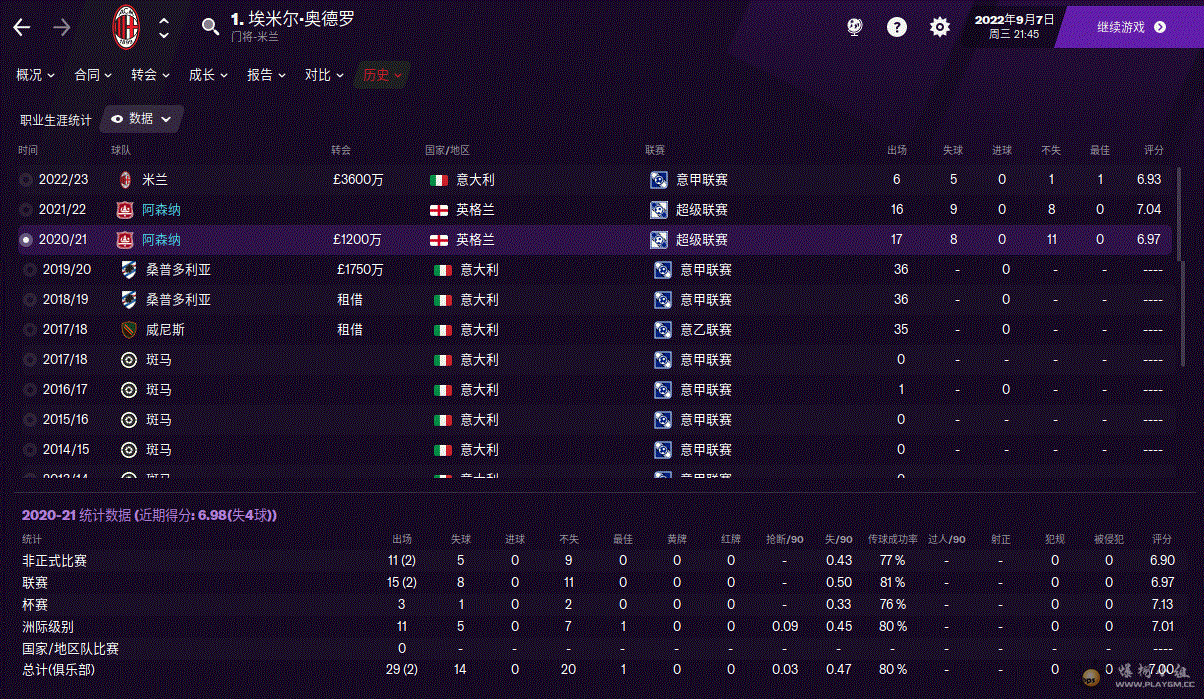Click the world globe icon in header
This screenshot has height=699, width=1204.
click(x=855, y=27)
